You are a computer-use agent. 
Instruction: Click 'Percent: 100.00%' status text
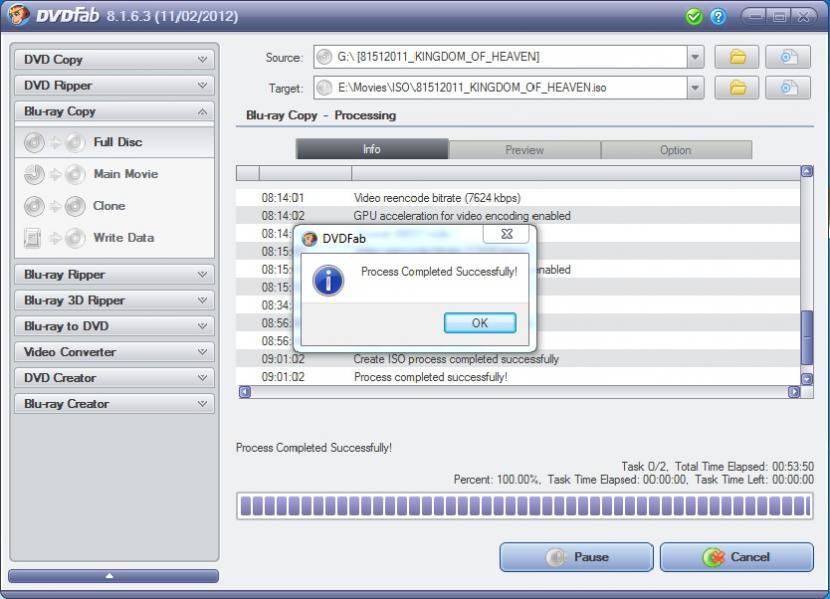point(497,480)
